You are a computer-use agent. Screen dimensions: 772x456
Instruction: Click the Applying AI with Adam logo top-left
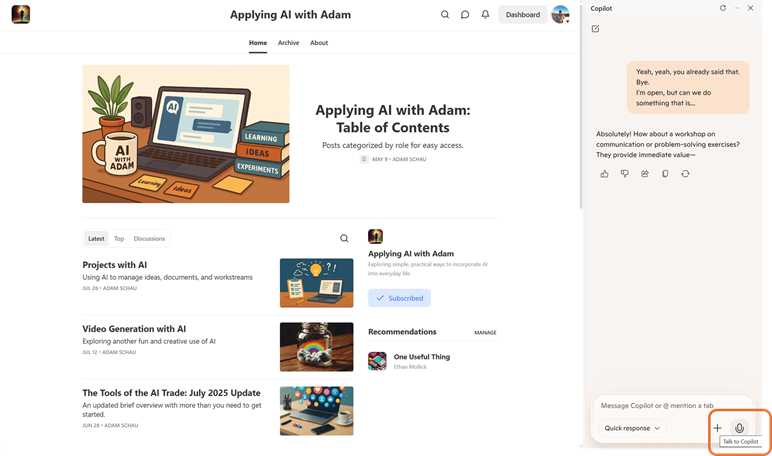[21, 14]
